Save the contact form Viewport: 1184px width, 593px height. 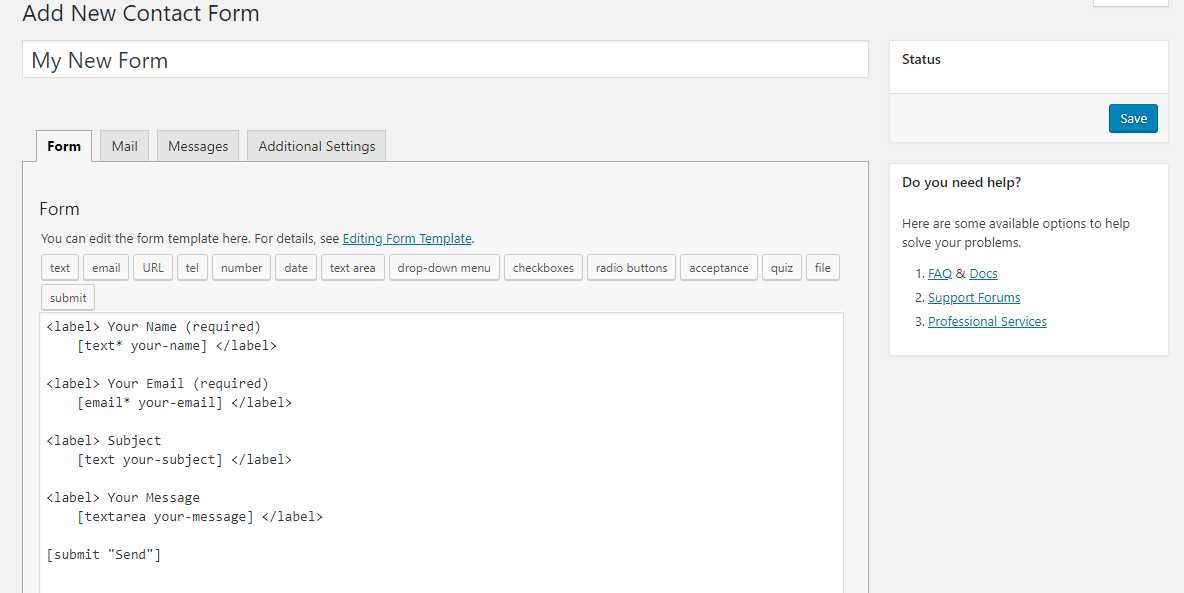1133,117
